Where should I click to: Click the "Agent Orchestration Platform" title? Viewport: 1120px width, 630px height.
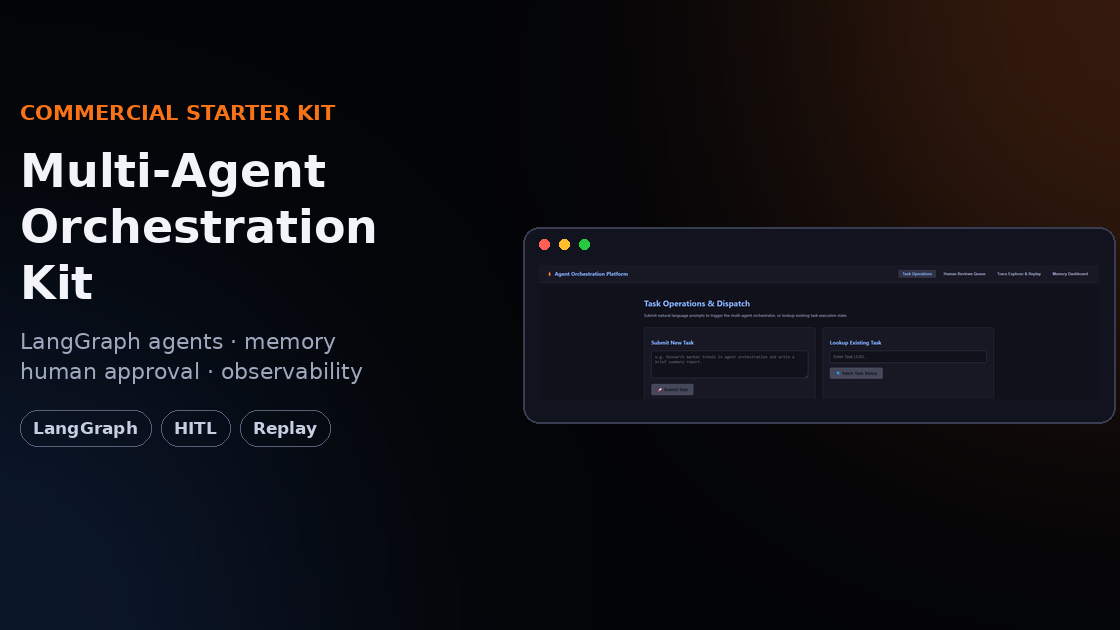click(x=591, y=274)
